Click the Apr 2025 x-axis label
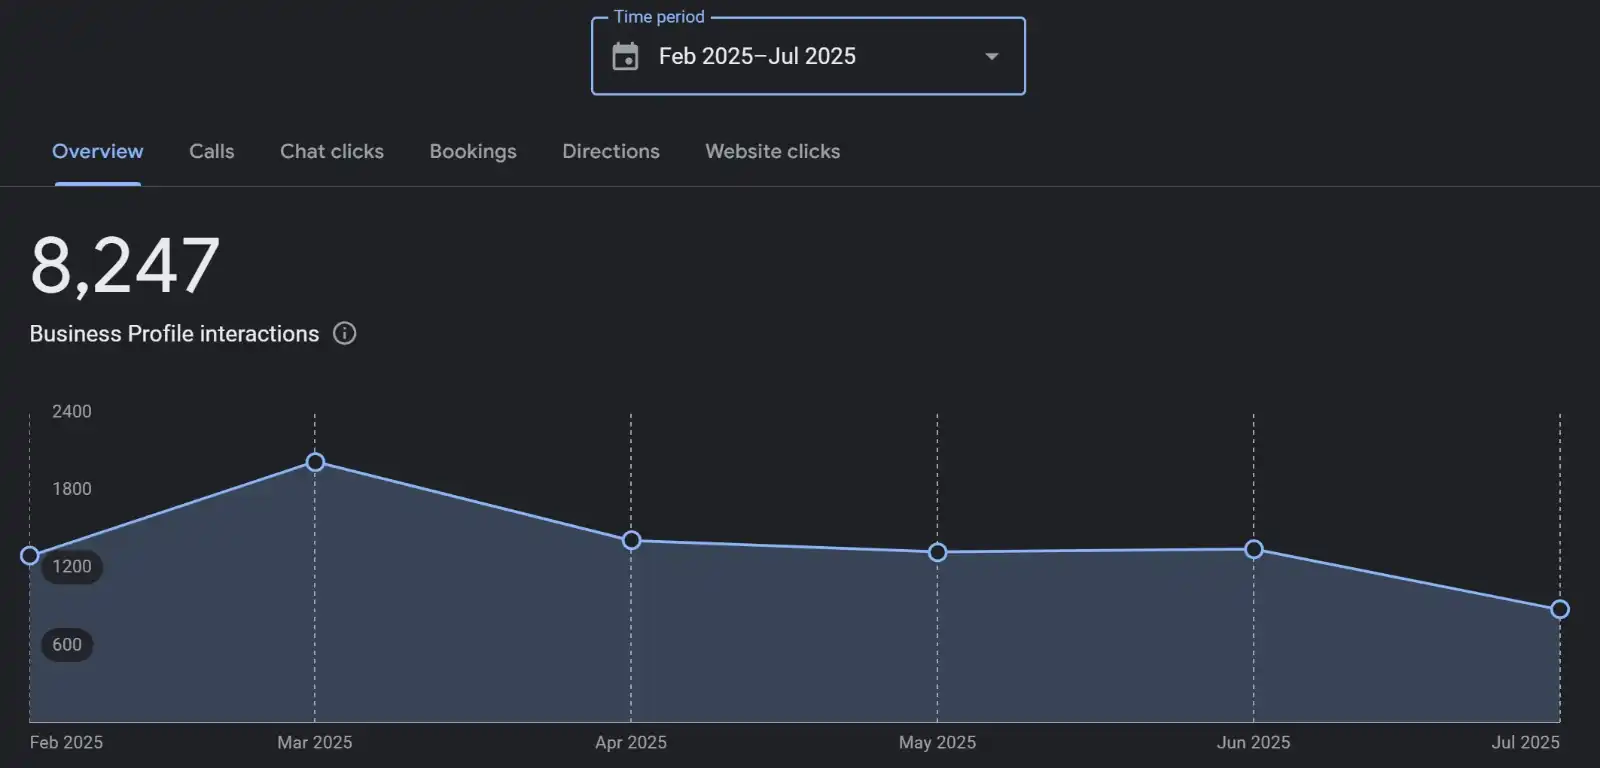 pyautogui.click(x=631, y=742)
